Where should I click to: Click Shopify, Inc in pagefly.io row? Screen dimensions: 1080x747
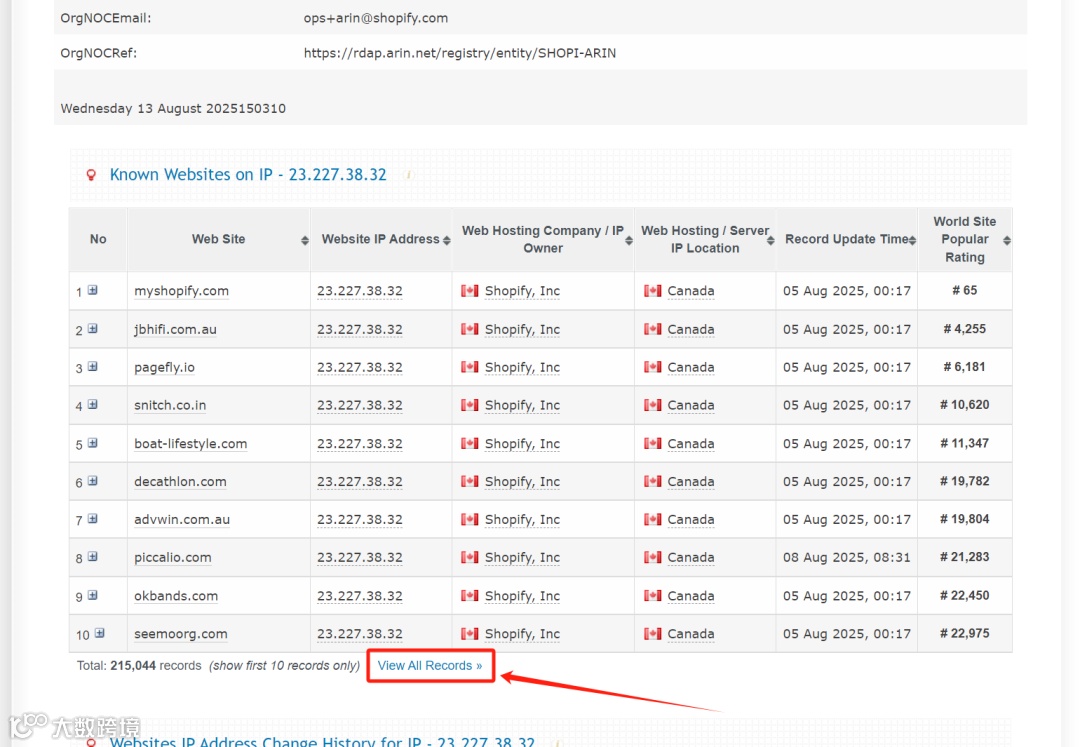[522, 367]
